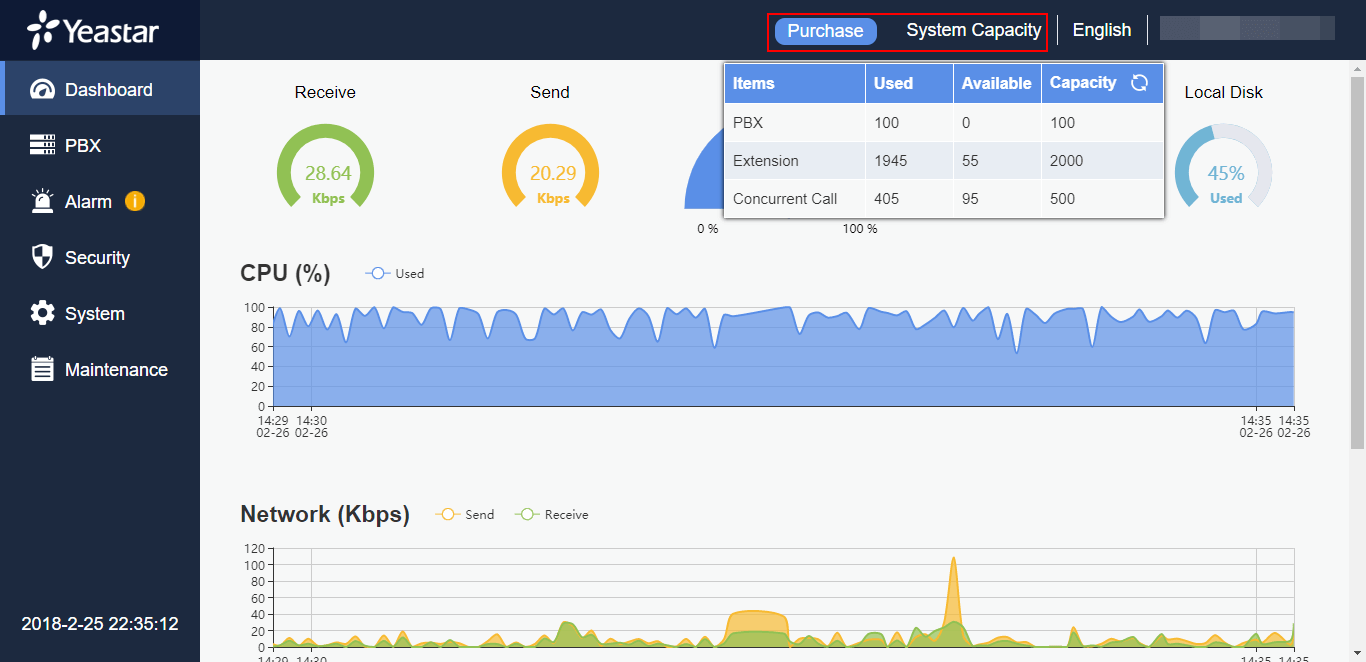This screenshot has width=1366, height=662.
Task: Click the page vertical scrollbar
Action: (x=1357, y=250)
